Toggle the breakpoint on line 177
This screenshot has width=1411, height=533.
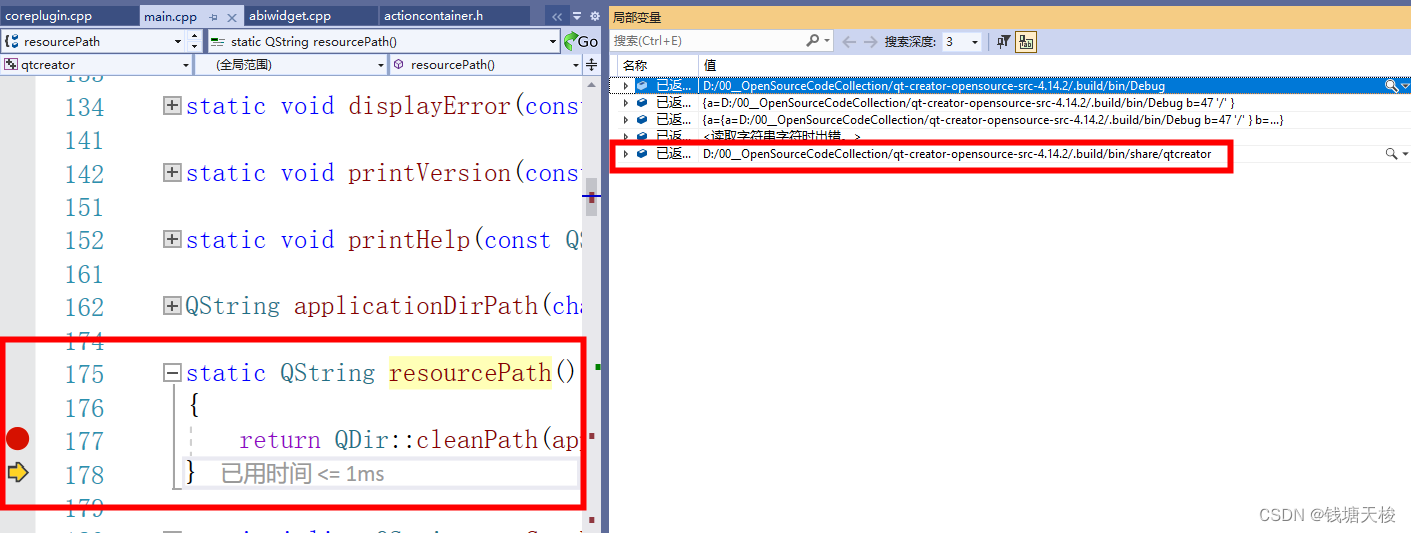coord(18,439)
